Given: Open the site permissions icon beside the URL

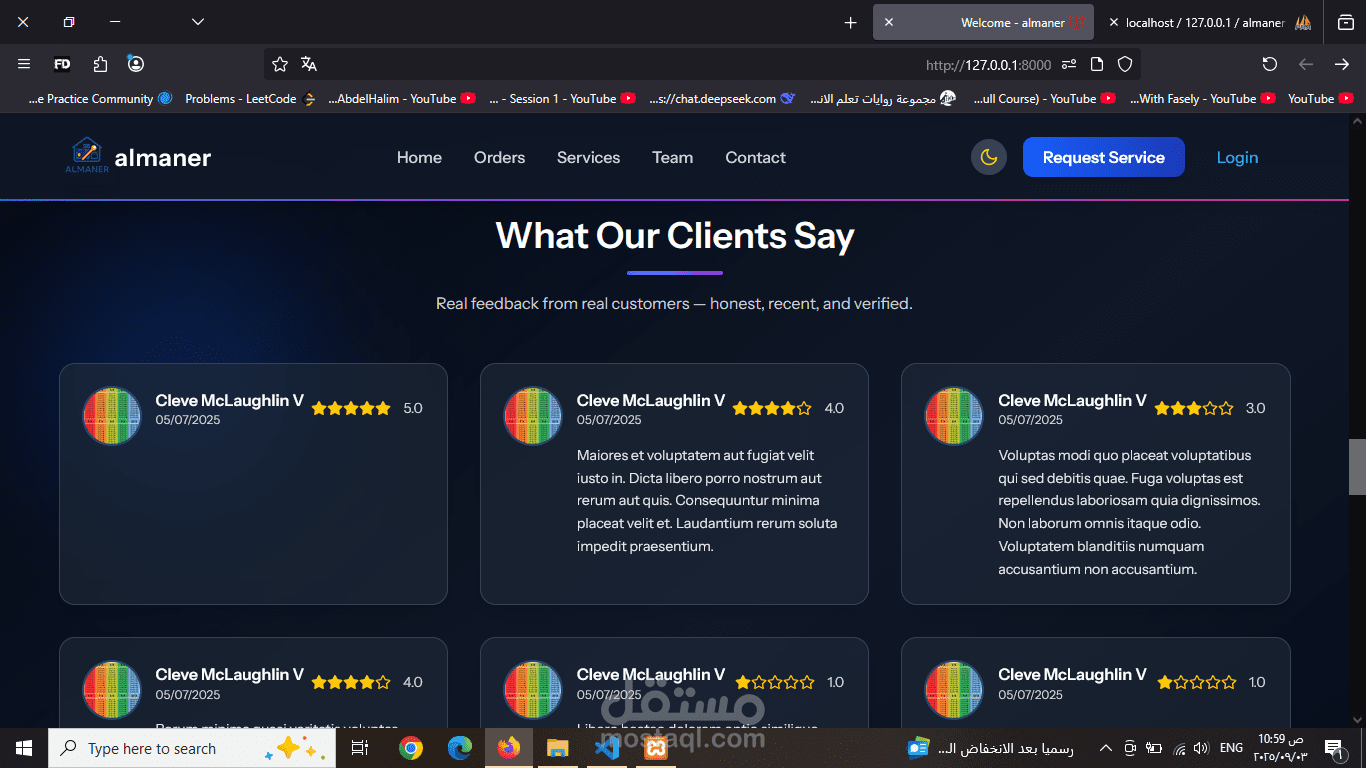Looking at the screenshot, I should (x=1069, y=64).
